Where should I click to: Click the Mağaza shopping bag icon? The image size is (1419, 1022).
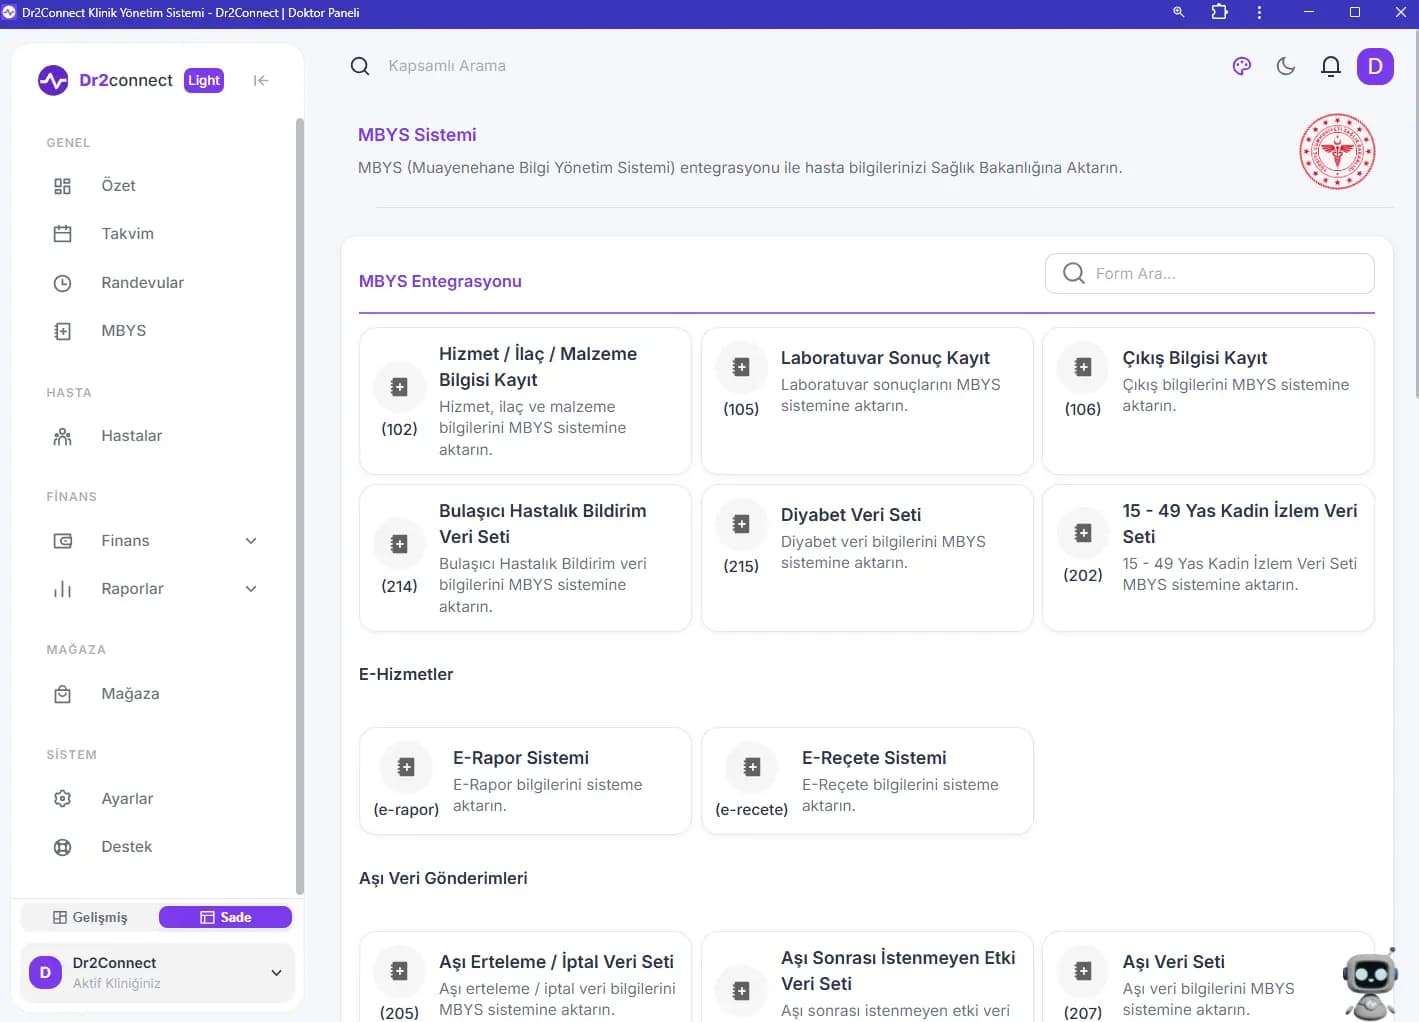62,694
